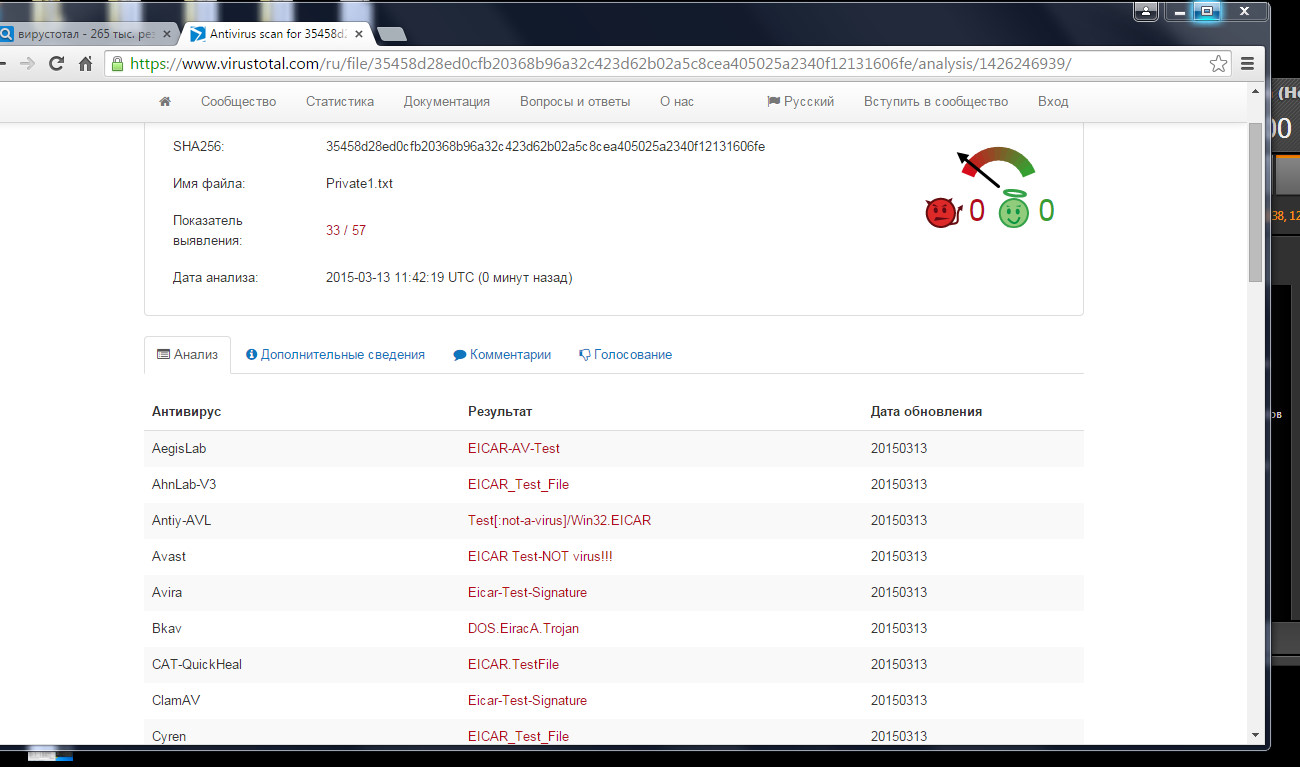Go to the browser home page
Viewport: 1300px width, 767px height.
86,63
